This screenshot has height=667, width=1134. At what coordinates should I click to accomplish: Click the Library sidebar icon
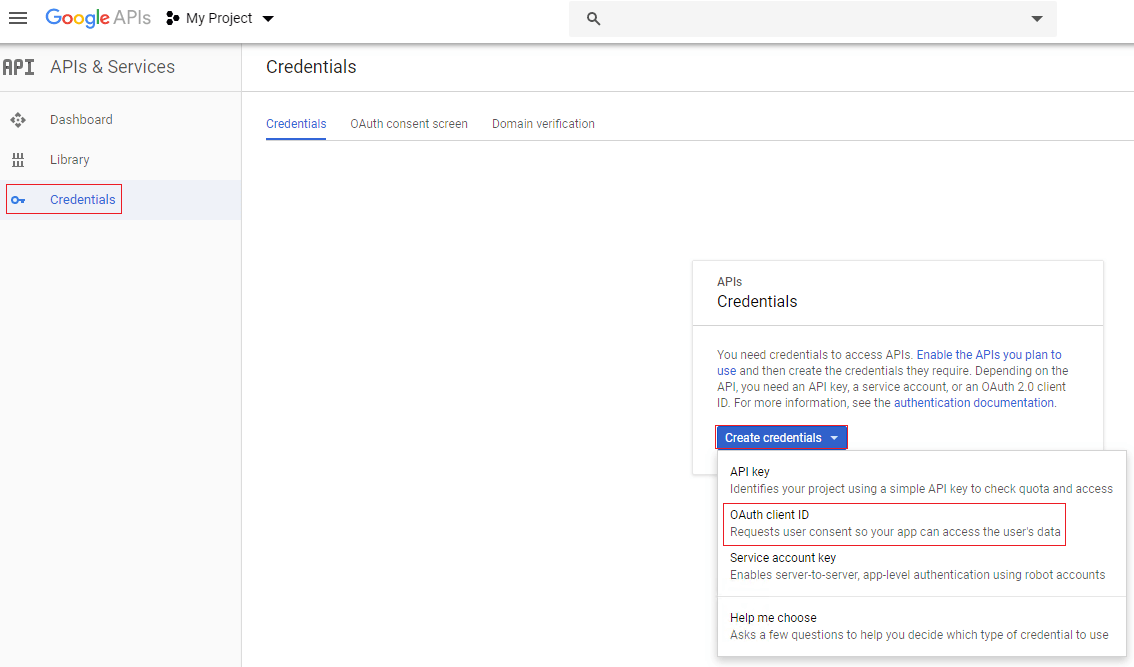point(18,160)
